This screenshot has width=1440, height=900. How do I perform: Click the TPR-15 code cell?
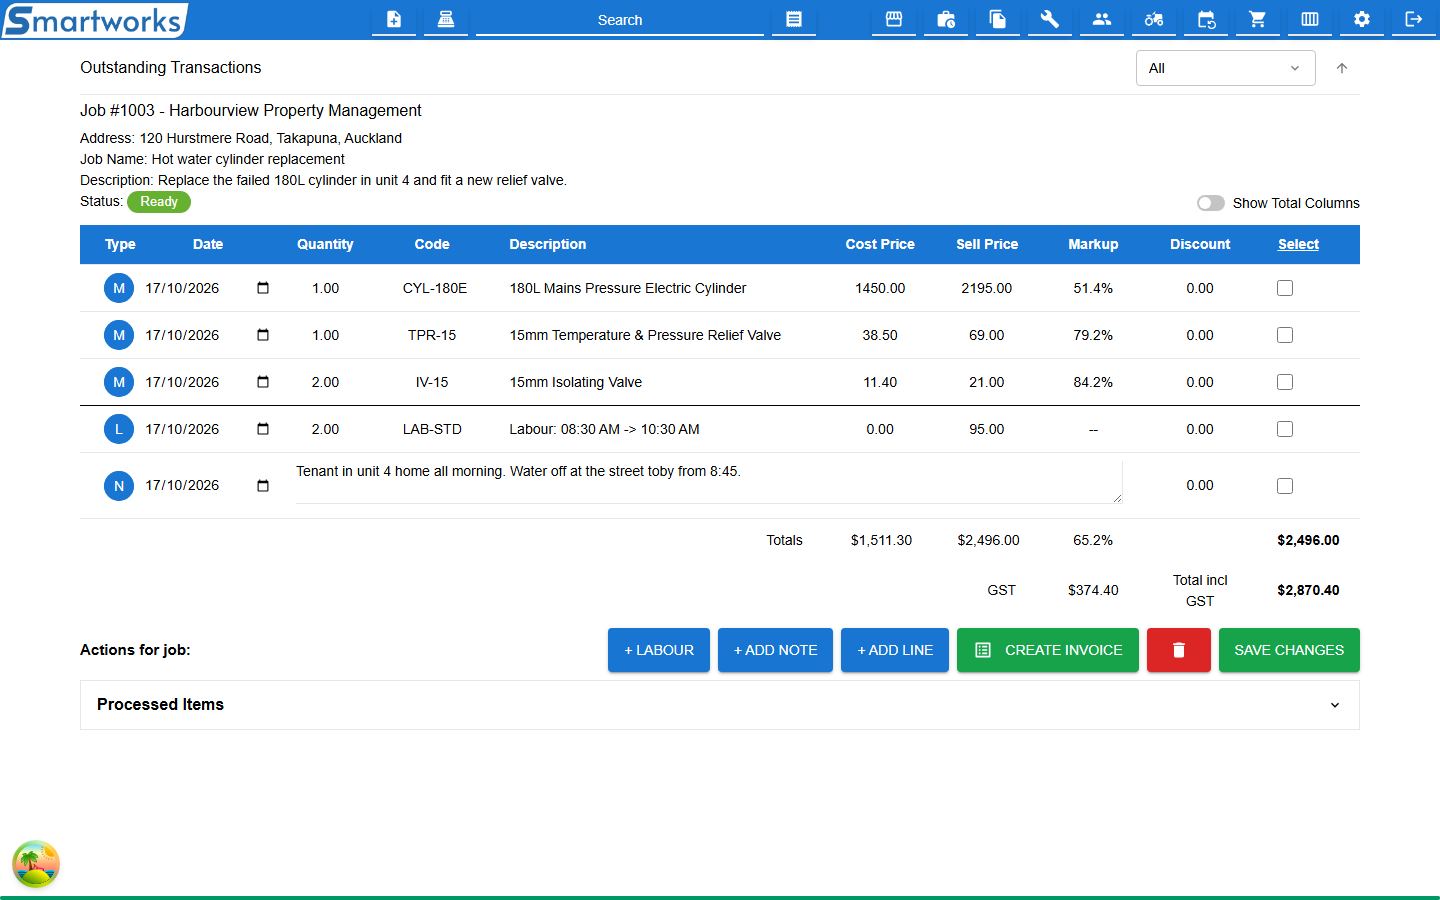(432, 335)
